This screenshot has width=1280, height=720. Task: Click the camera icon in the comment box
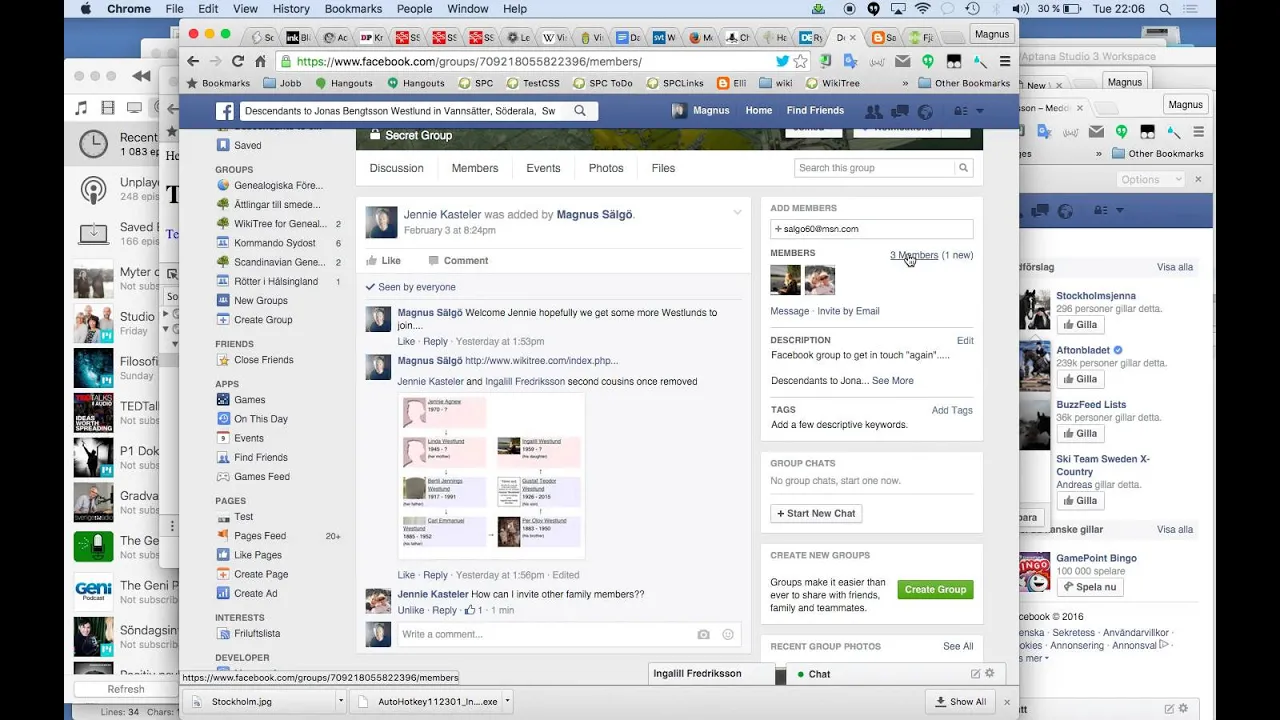pos(704,634)
